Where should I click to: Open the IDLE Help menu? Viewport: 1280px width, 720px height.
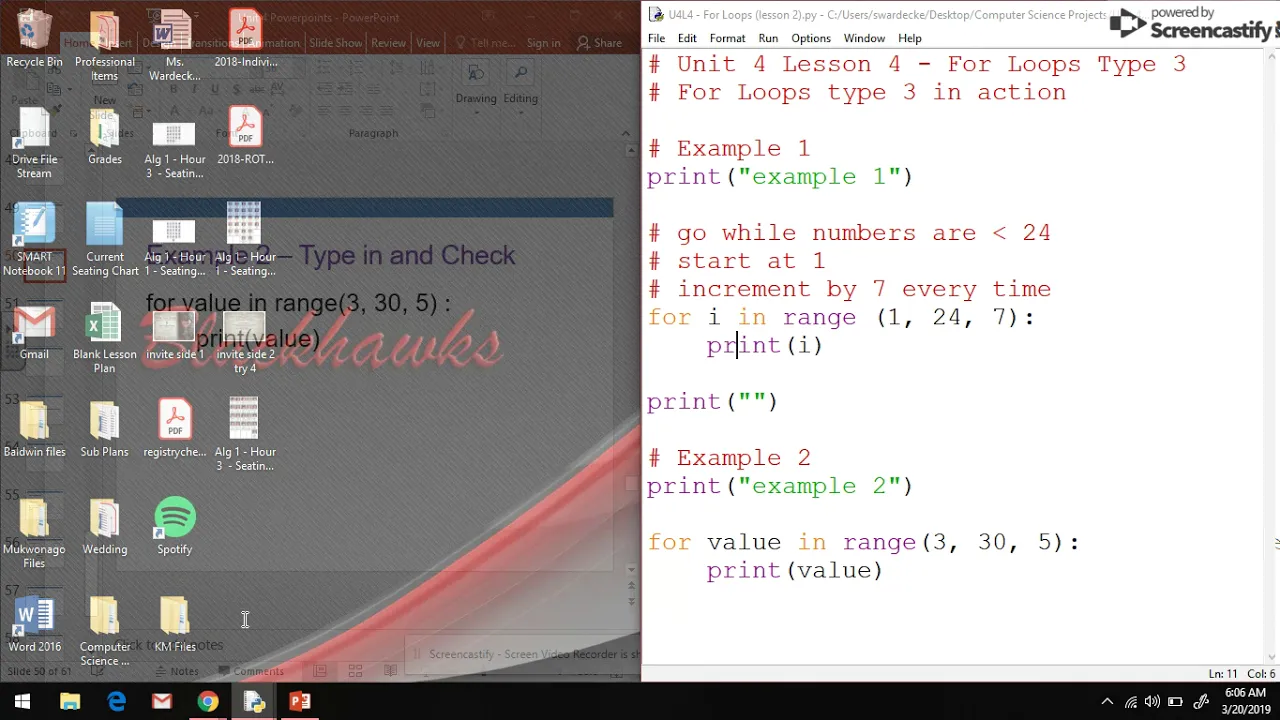910,38
